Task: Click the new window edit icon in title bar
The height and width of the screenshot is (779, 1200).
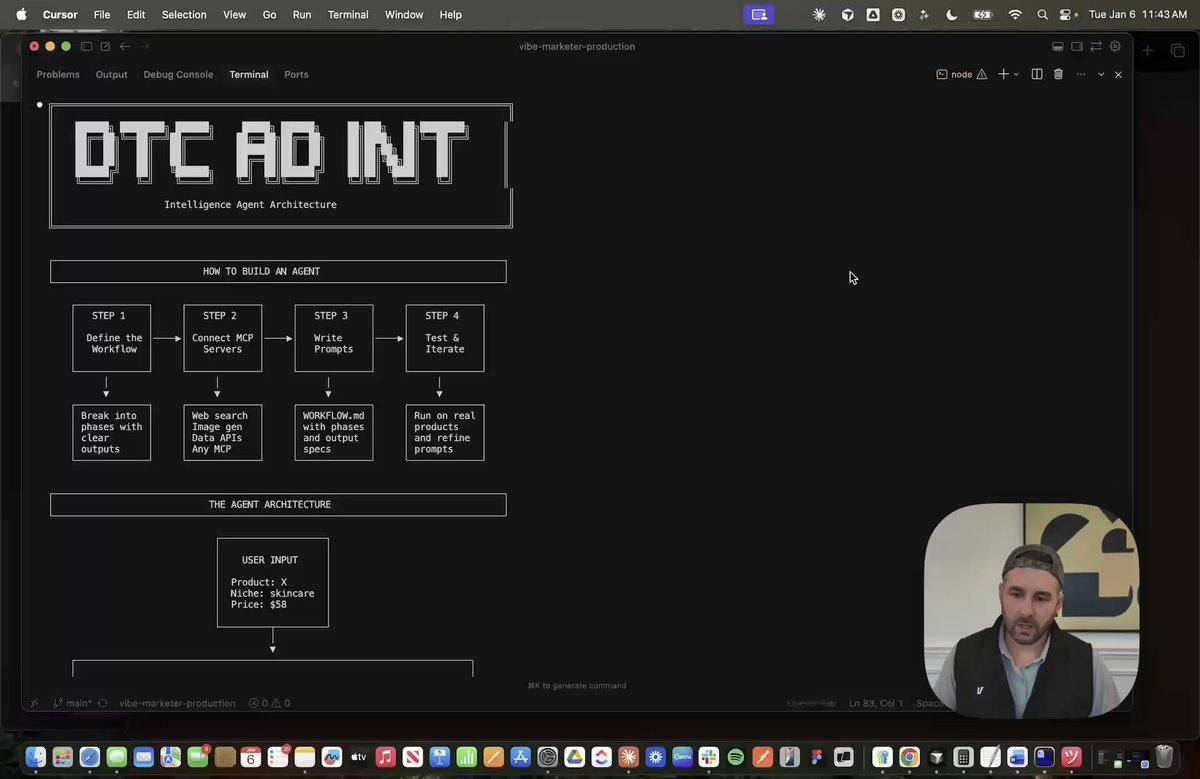Action: pyautogui.click(x=105, y=47)
